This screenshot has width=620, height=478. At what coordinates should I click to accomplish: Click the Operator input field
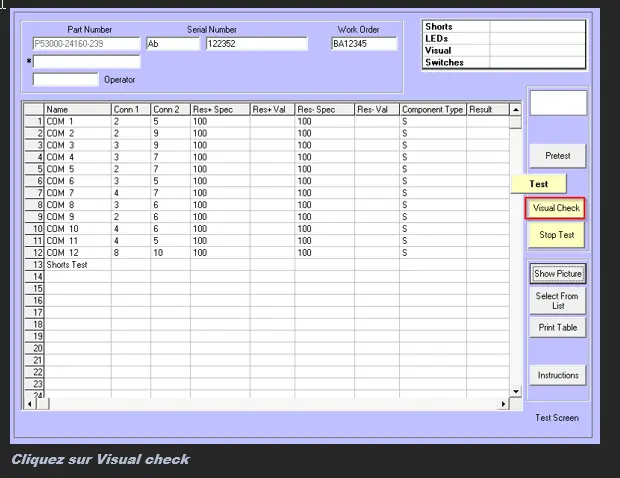pyautogui.click(x=65, y=79)
